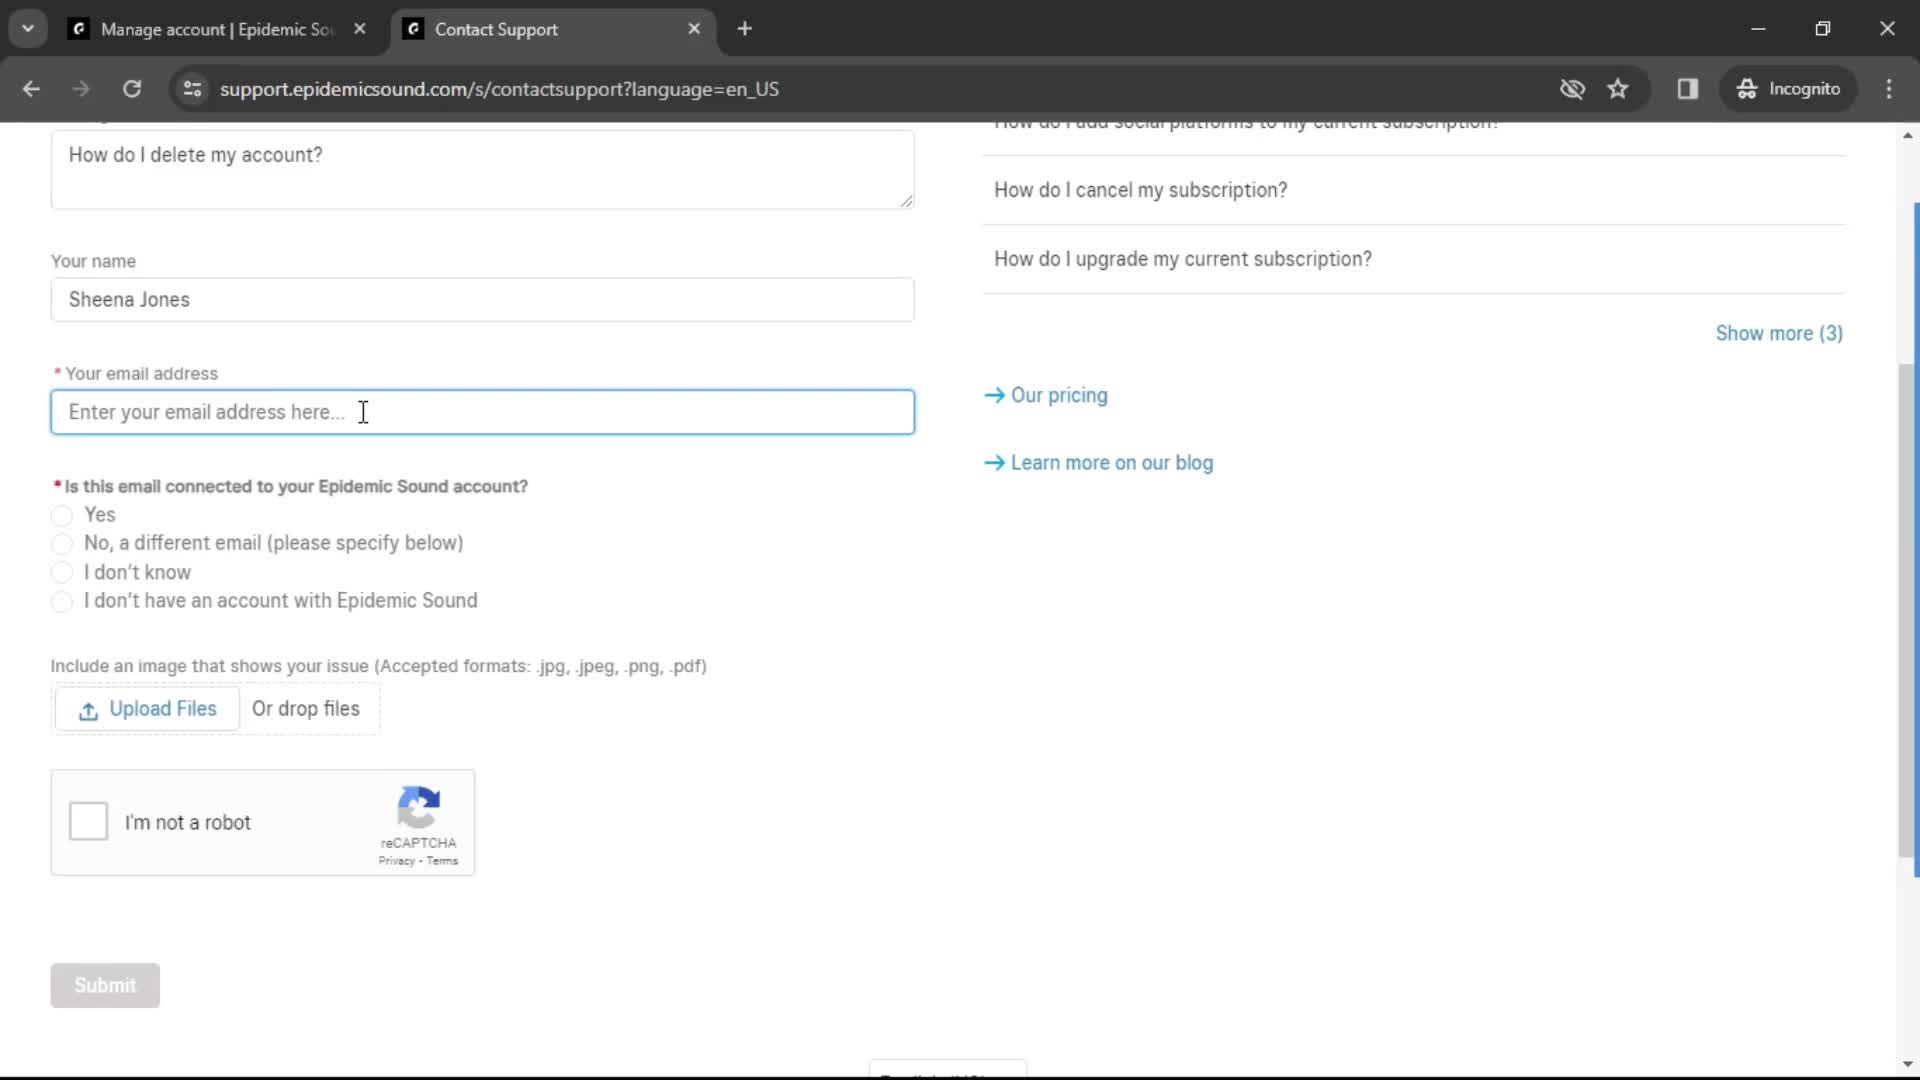Click the bookmark/star icon in address bar
This screenshot has height=1080, width=1920.
pos(1619,88)
